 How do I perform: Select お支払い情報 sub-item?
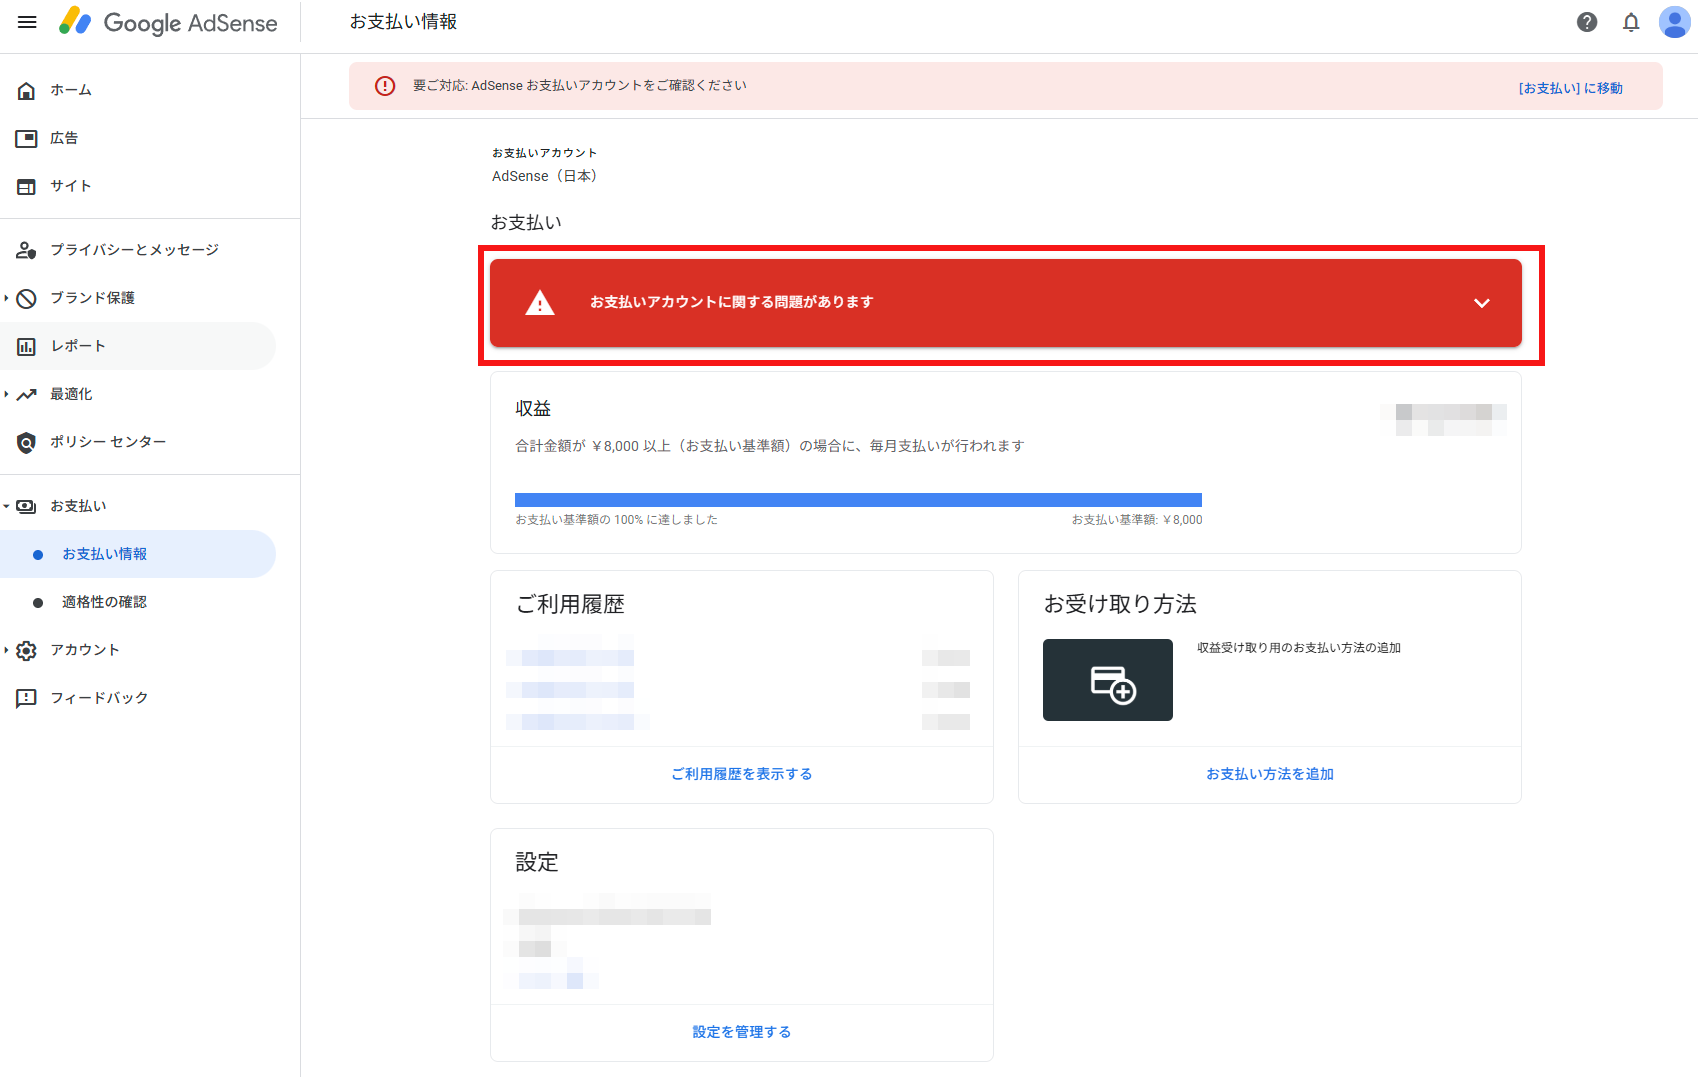click(138, 554)
